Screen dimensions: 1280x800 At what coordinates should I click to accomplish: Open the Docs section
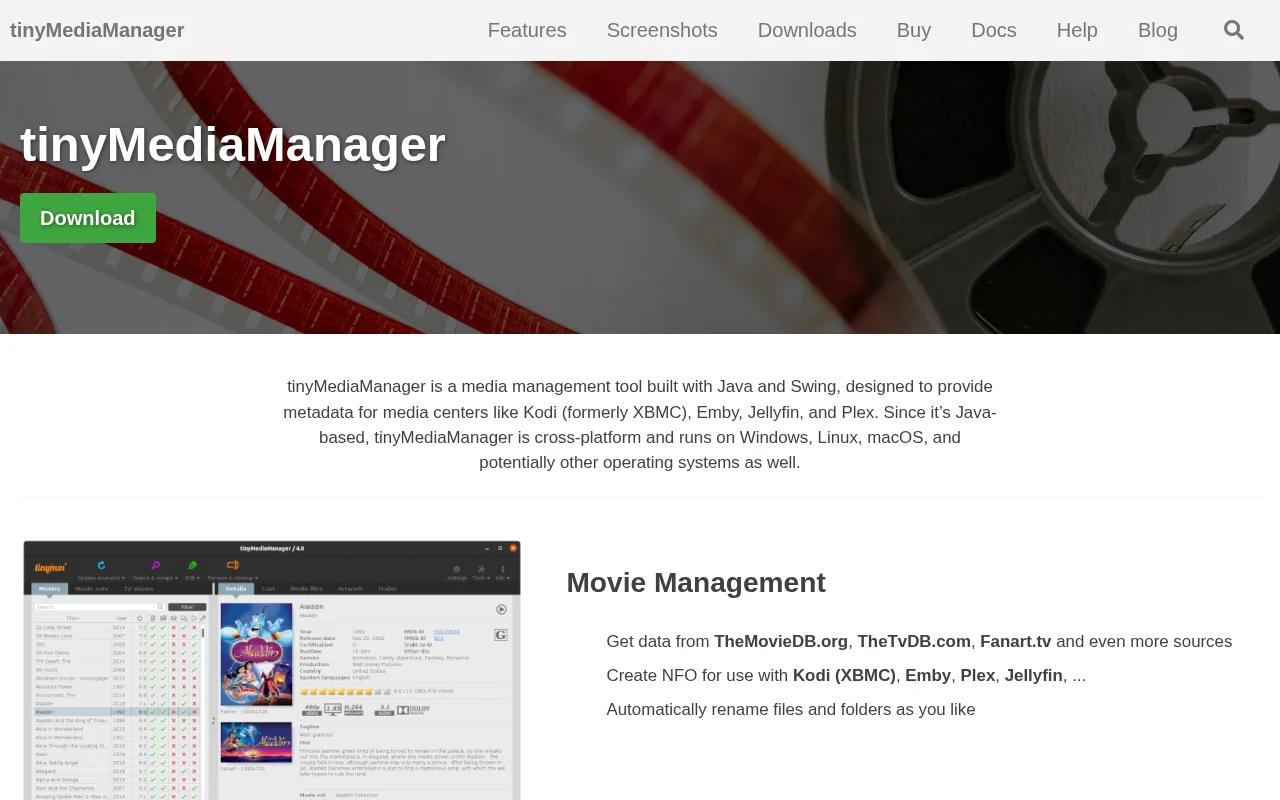point(994,30)
